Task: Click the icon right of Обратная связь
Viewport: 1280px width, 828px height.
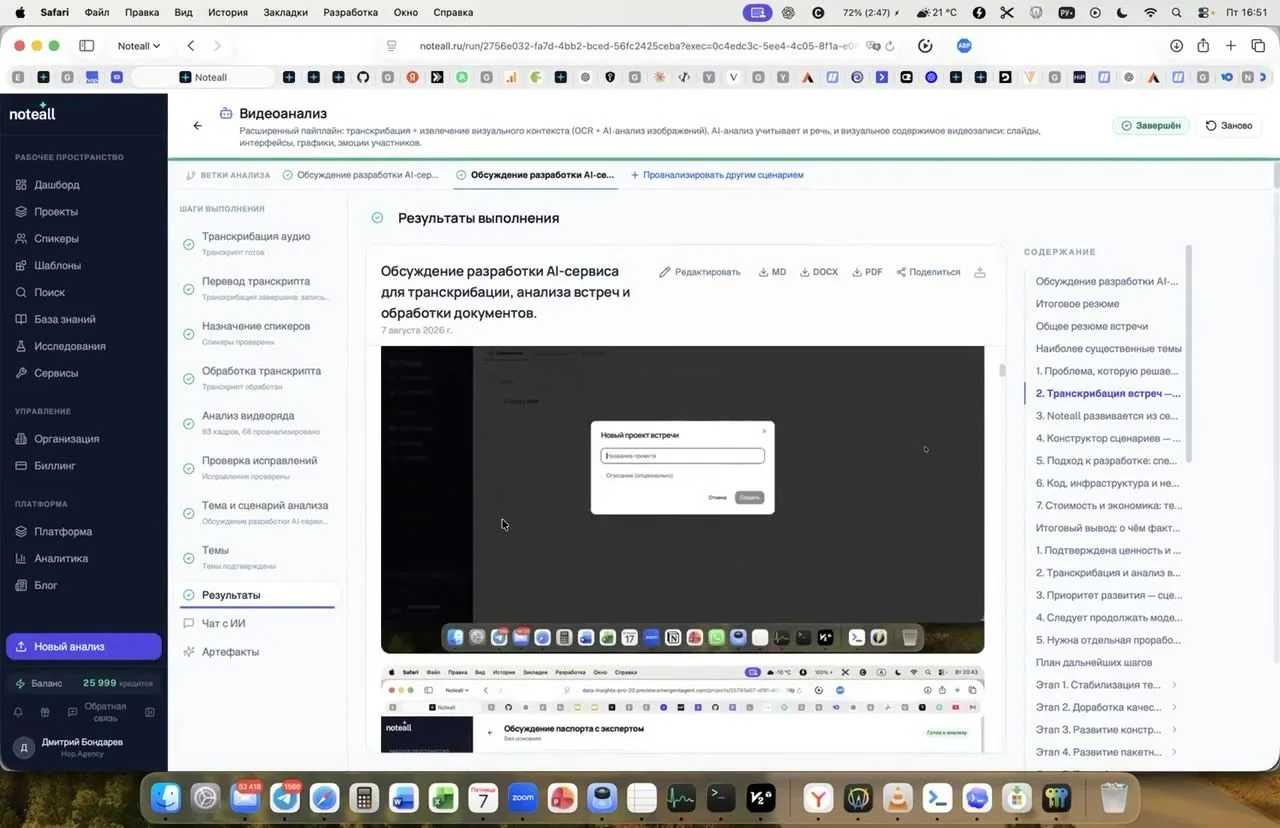Action: (x=150, y=713)
